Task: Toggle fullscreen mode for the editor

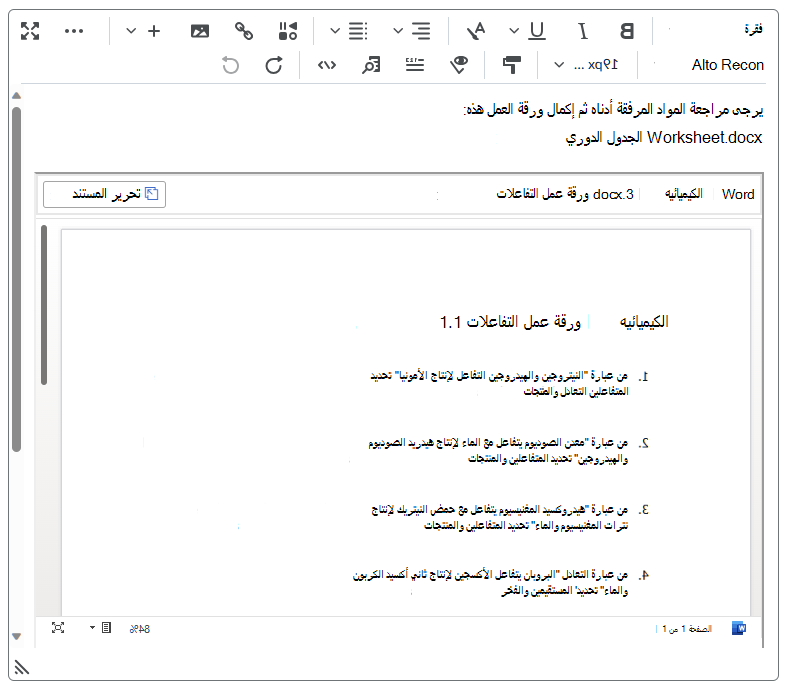Action: click(30, 31)
